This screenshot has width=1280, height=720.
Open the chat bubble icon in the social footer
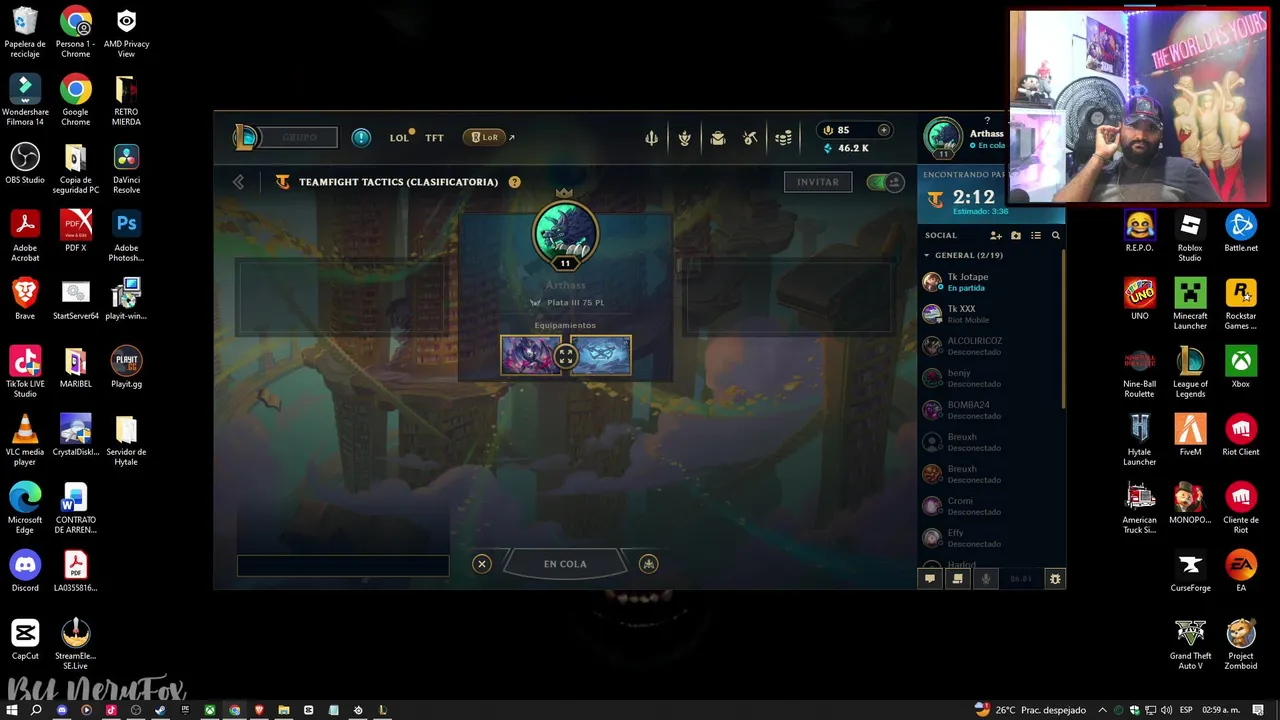click(930, 578)
